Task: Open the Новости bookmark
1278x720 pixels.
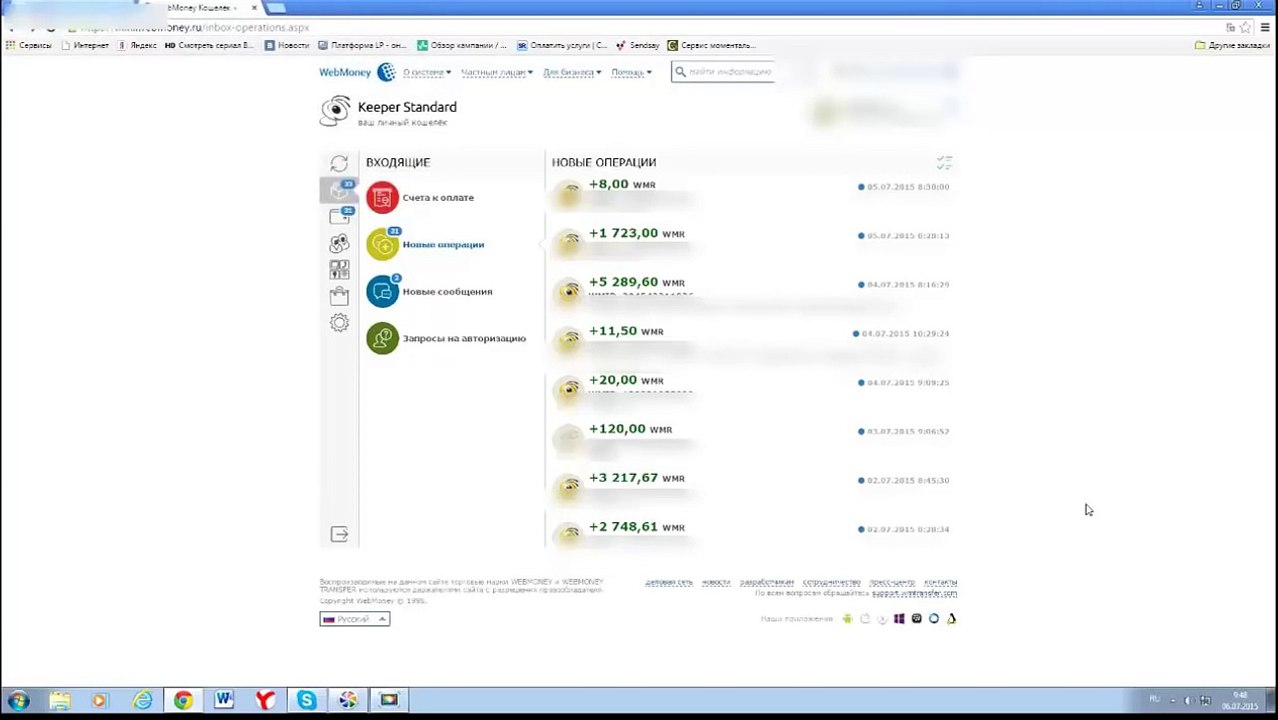Action: click(x=287, y=45)
